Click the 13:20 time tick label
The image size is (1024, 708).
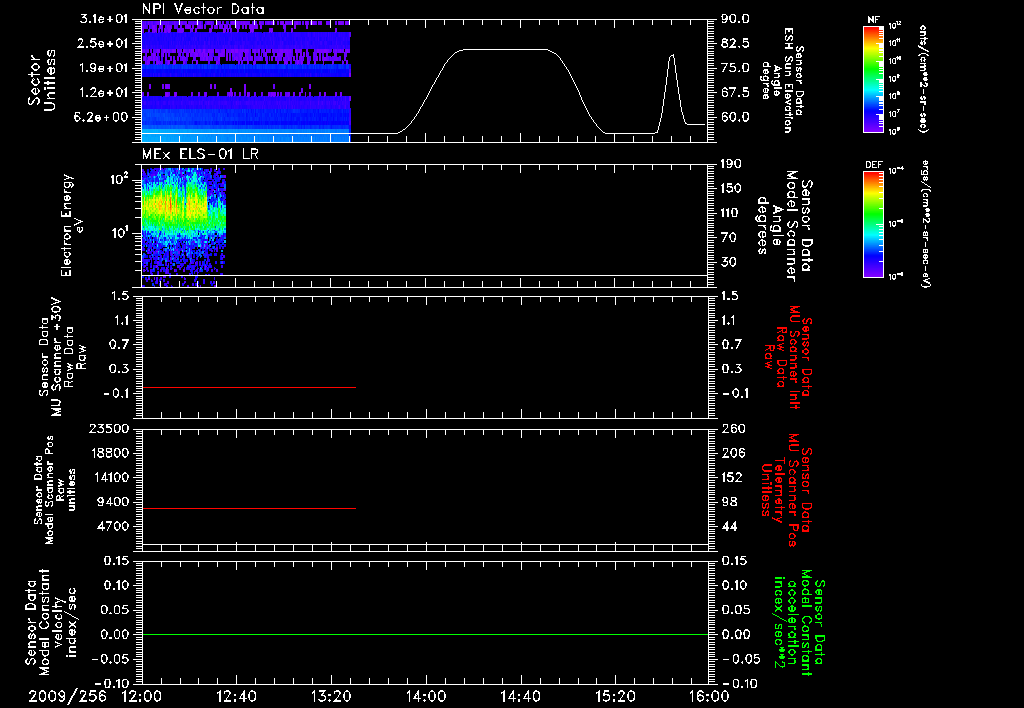pyautogui.click(x=331, y=696)
